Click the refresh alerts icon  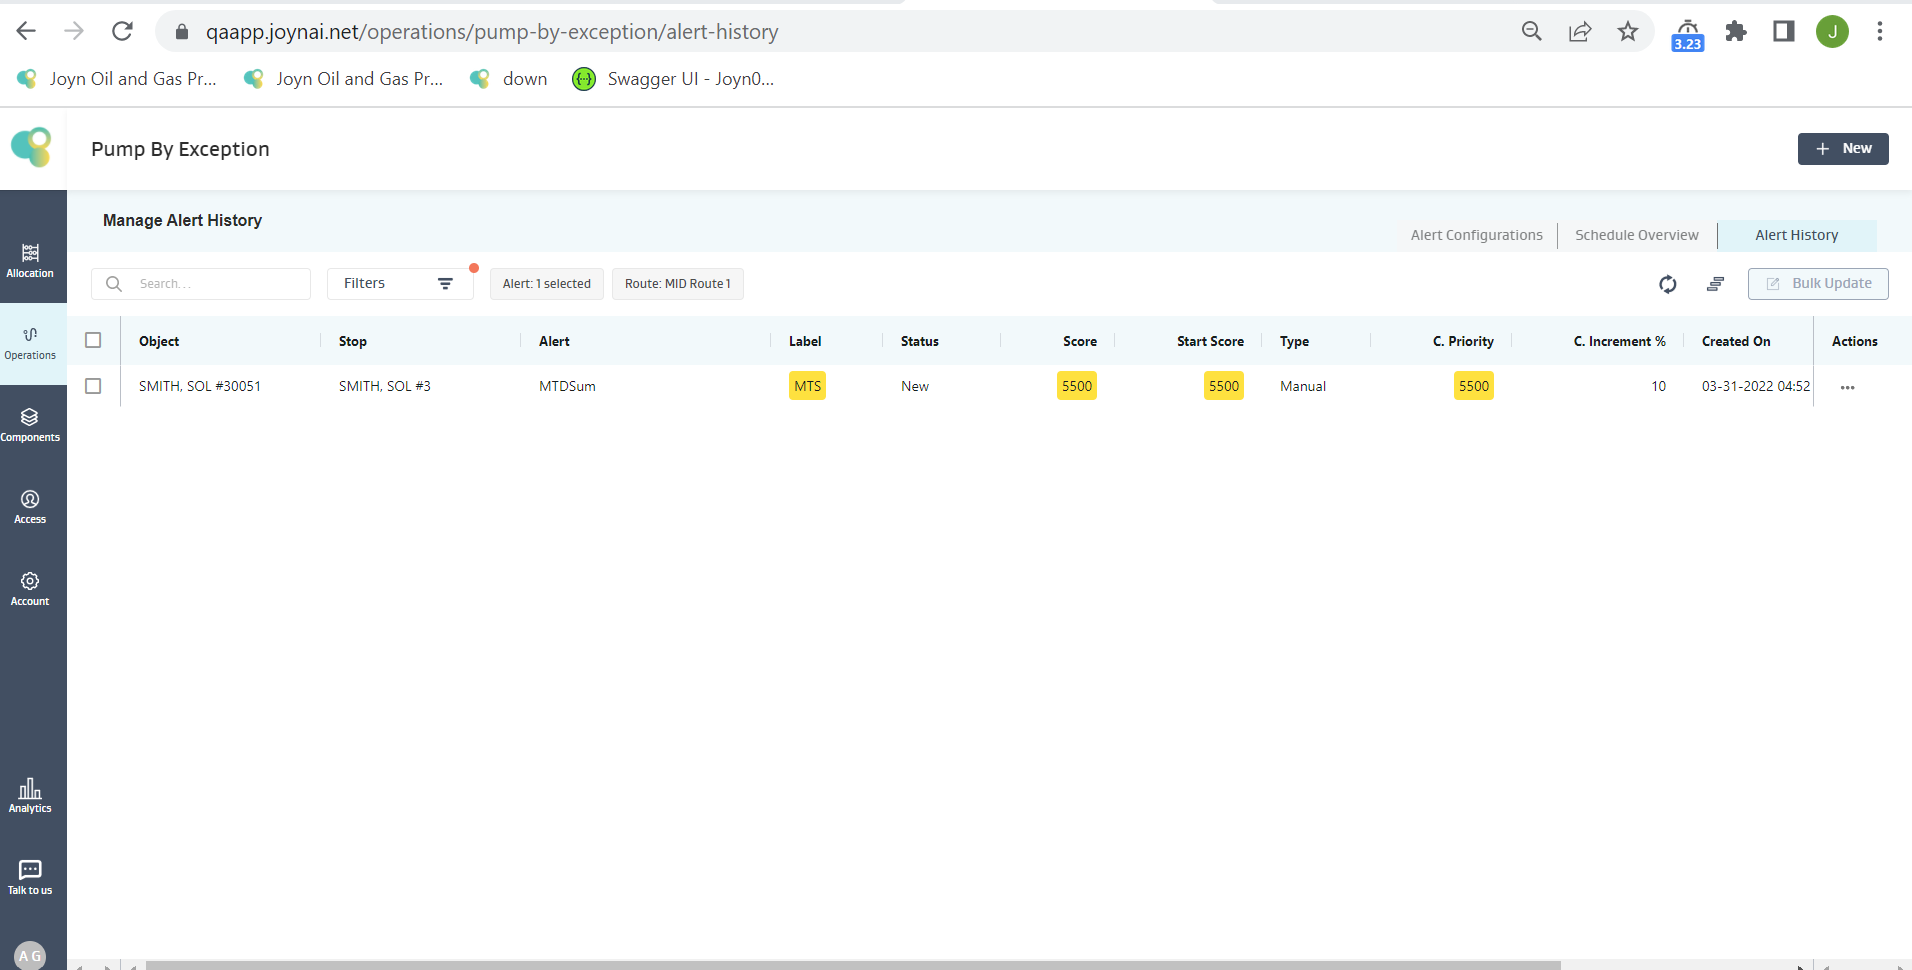point(1667,284)
